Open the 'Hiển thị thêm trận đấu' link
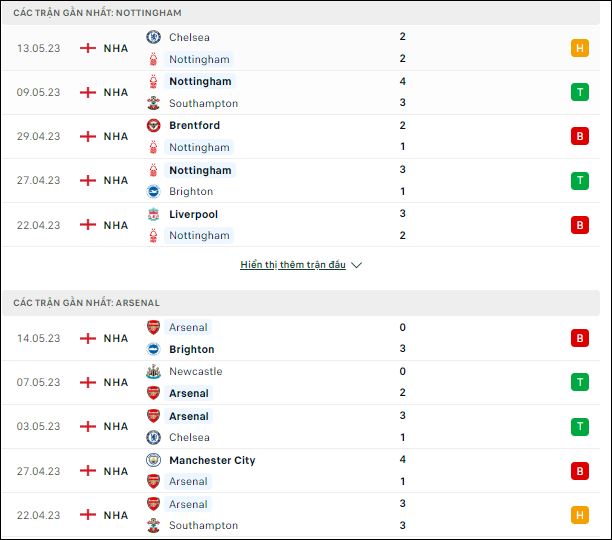The width and height of the screenshot is (612, 540). 293,265
